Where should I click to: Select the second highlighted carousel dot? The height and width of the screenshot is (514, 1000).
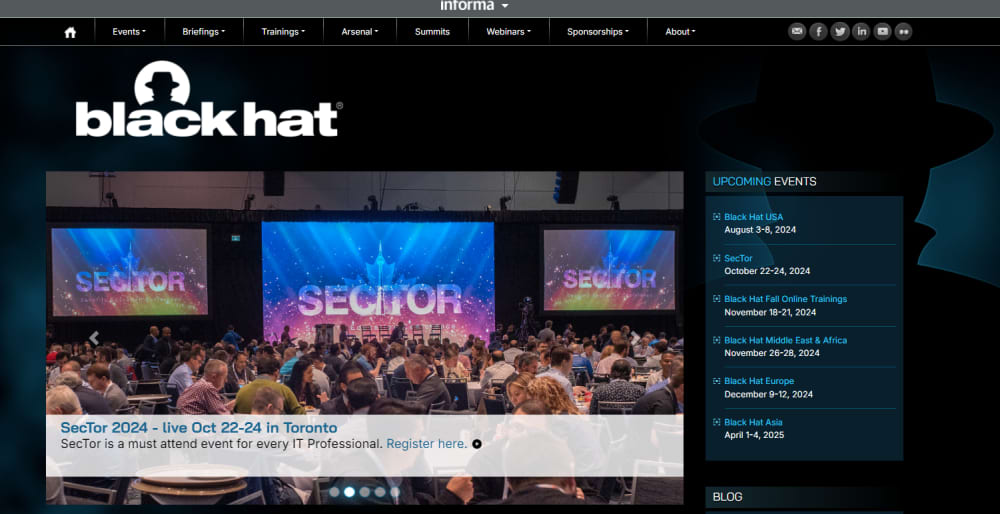349,492
